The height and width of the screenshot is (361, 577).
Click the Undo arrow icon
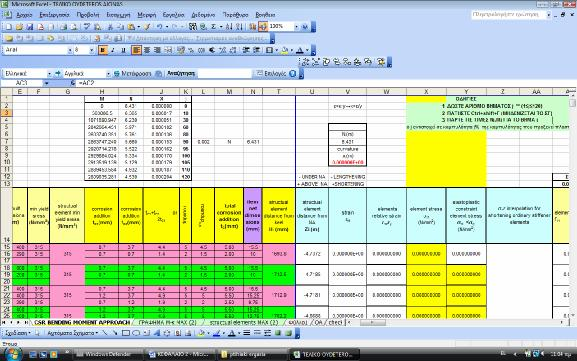point(159,26)
